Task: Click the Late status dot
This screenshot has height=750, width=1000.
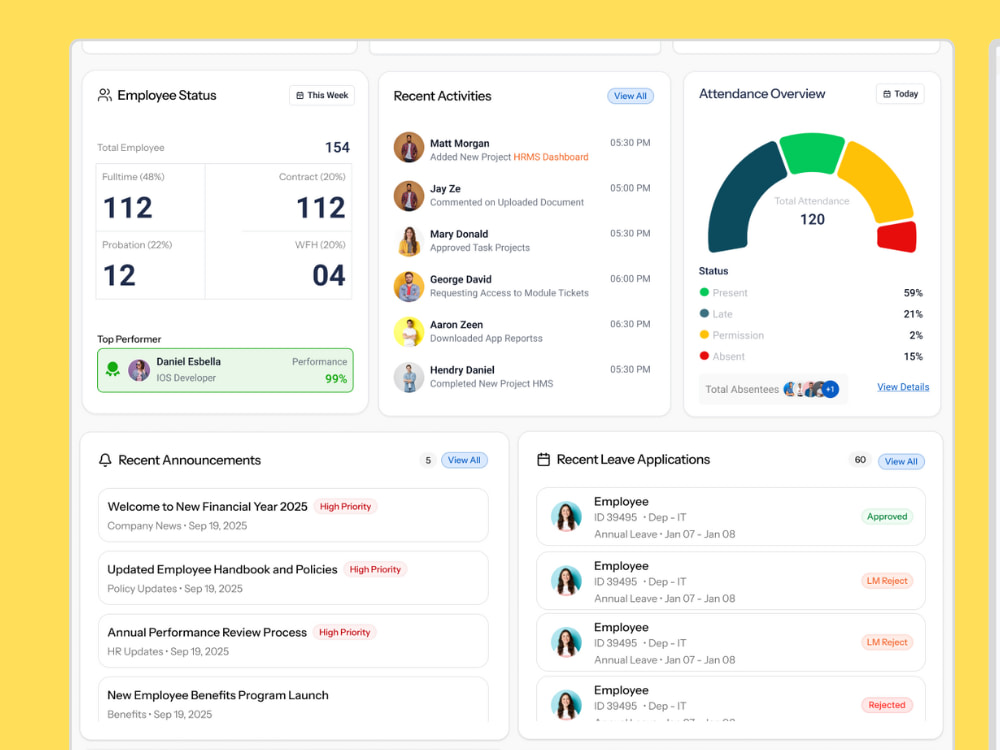Action: (x=704, y=313)
